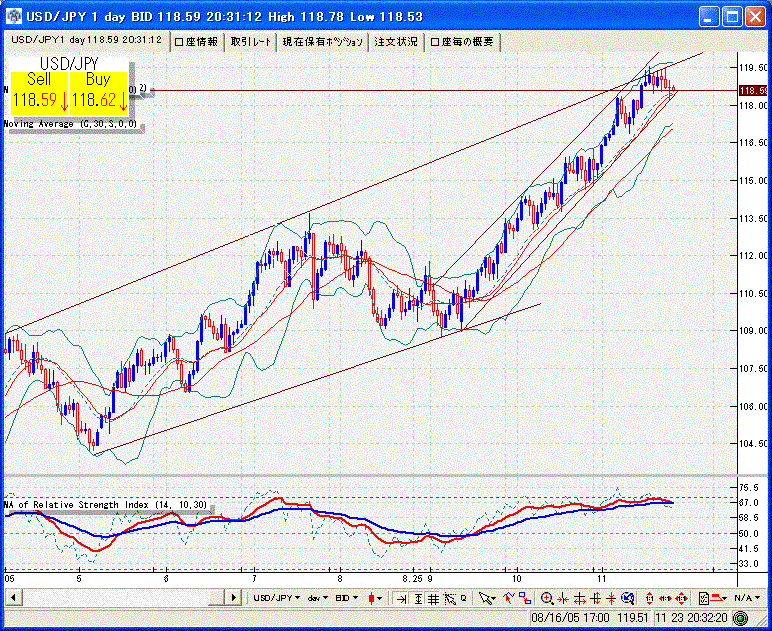The width and height of the screenshot is (772, 631).
Task: Click the Buy 118.62 price button
Action: pyautogui.click(x=98, y=91)
